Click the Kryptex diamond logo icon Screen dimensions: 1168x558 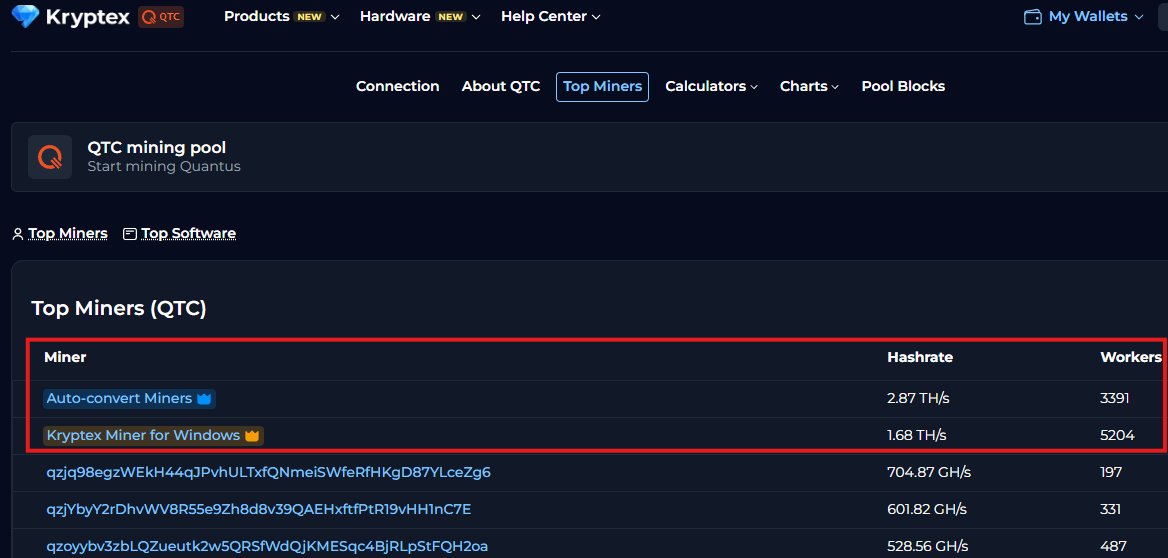point(25,16)
